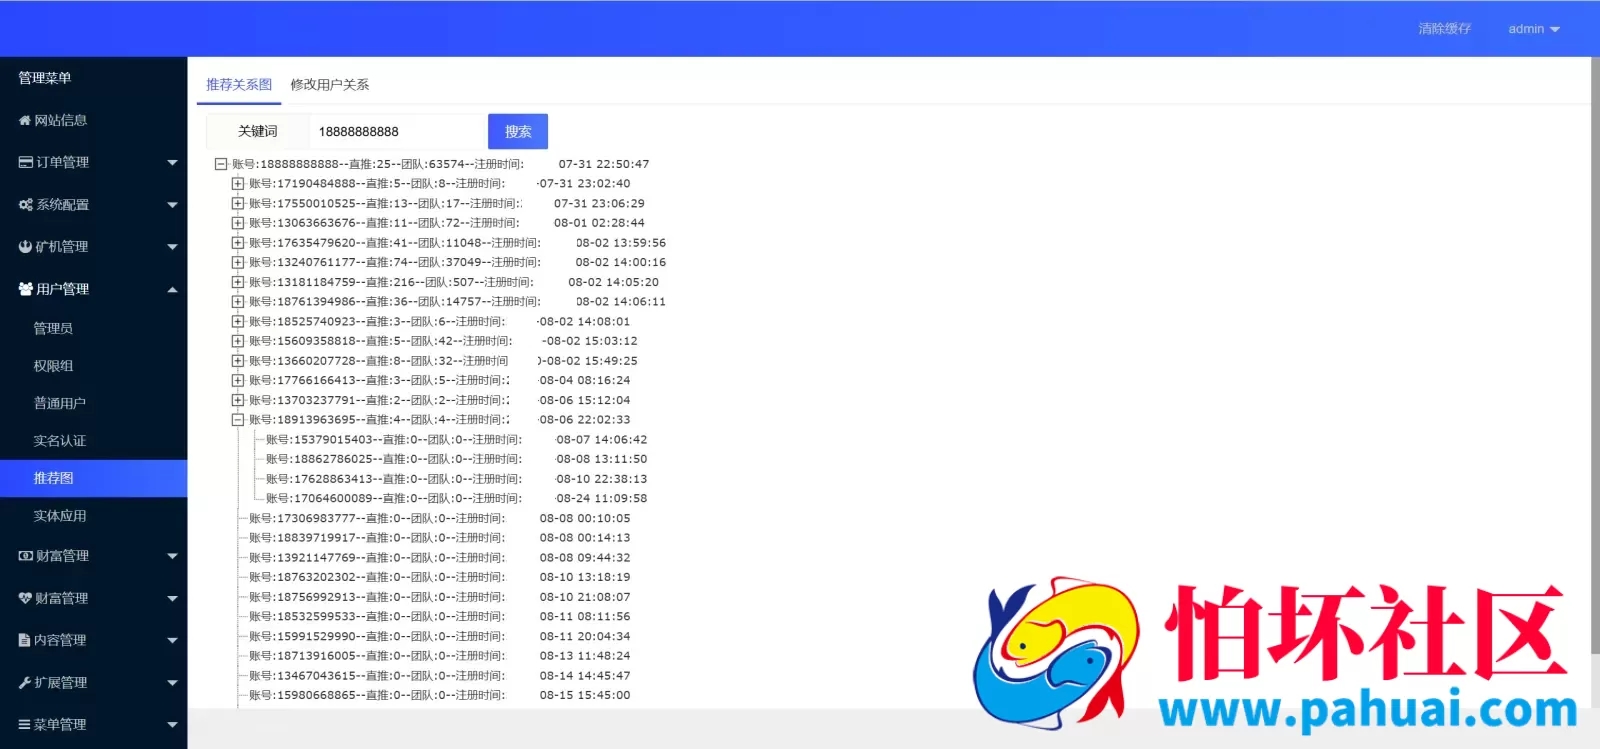The width and height of the screenshot is (1600, 749).
Task: Collapse tree node 账号 18913963695
Action: tap(238, 420)
